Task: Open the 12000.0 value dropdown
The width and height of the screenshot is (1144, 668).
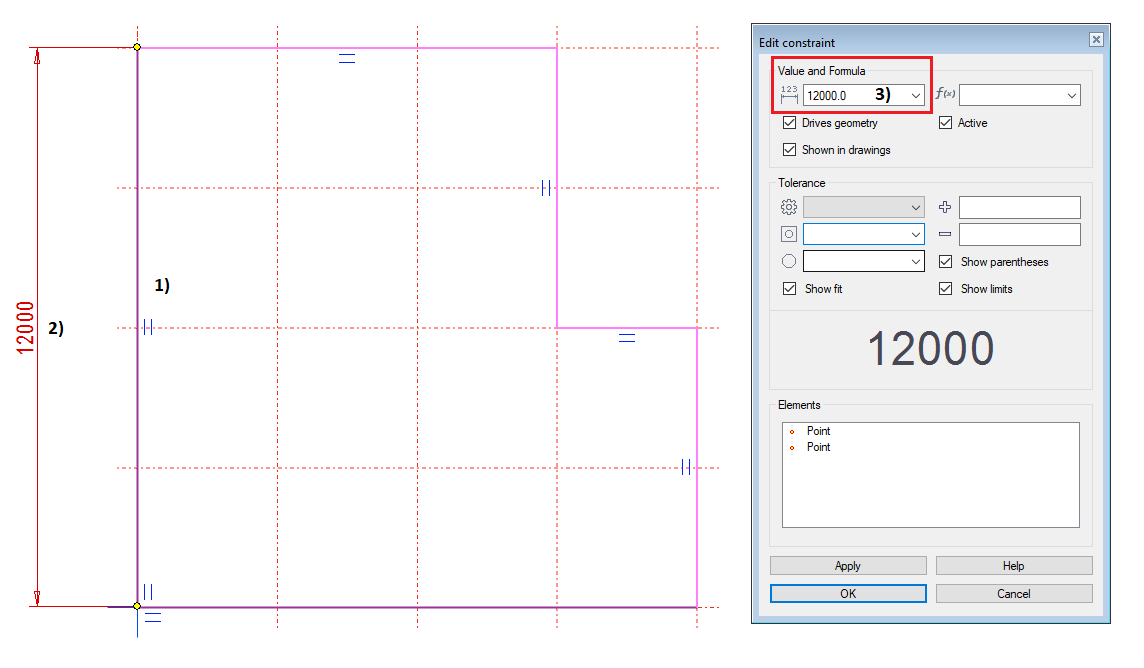Action: (915, 95)
